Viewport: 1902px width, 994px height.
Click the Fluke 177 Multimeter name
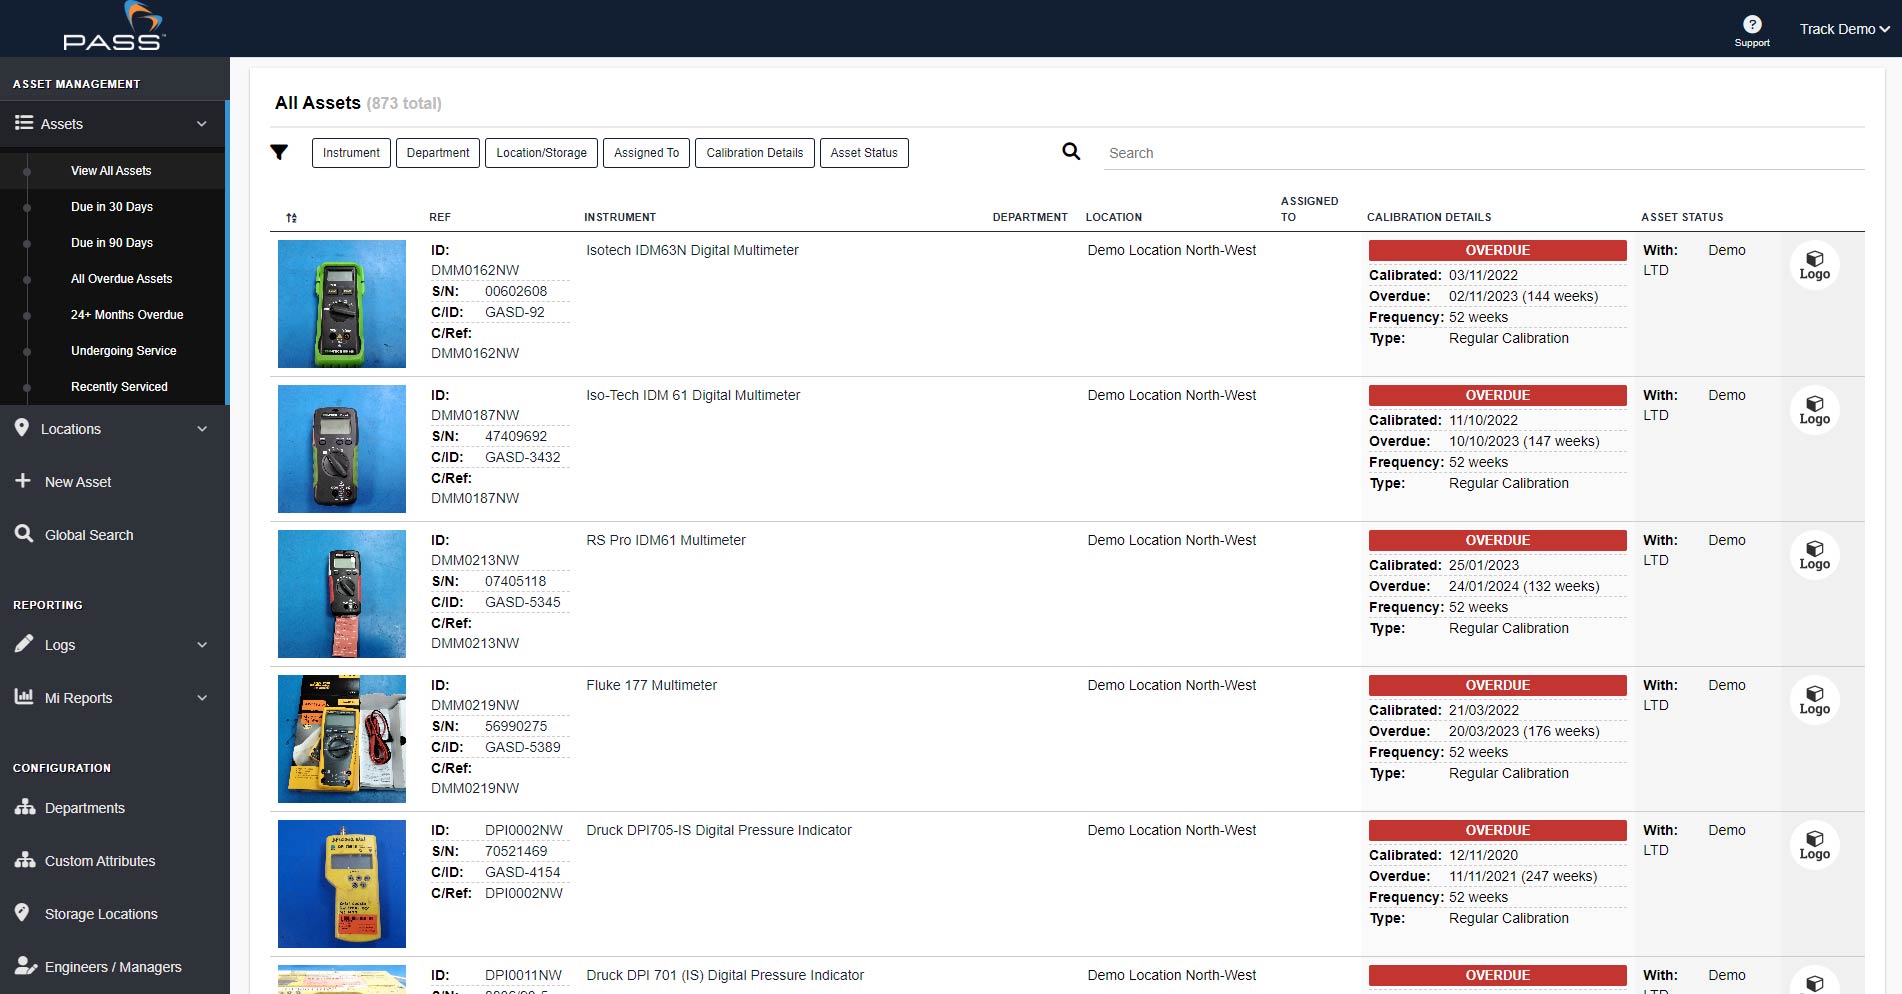point(651,685)
